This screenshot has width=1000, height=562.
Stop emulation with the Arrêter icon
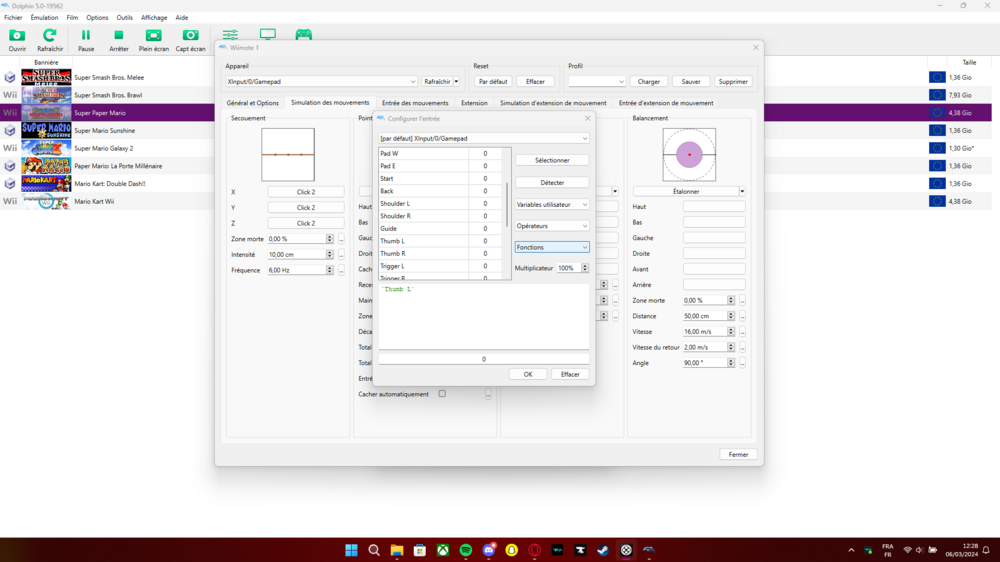click(x=119, y=36)
